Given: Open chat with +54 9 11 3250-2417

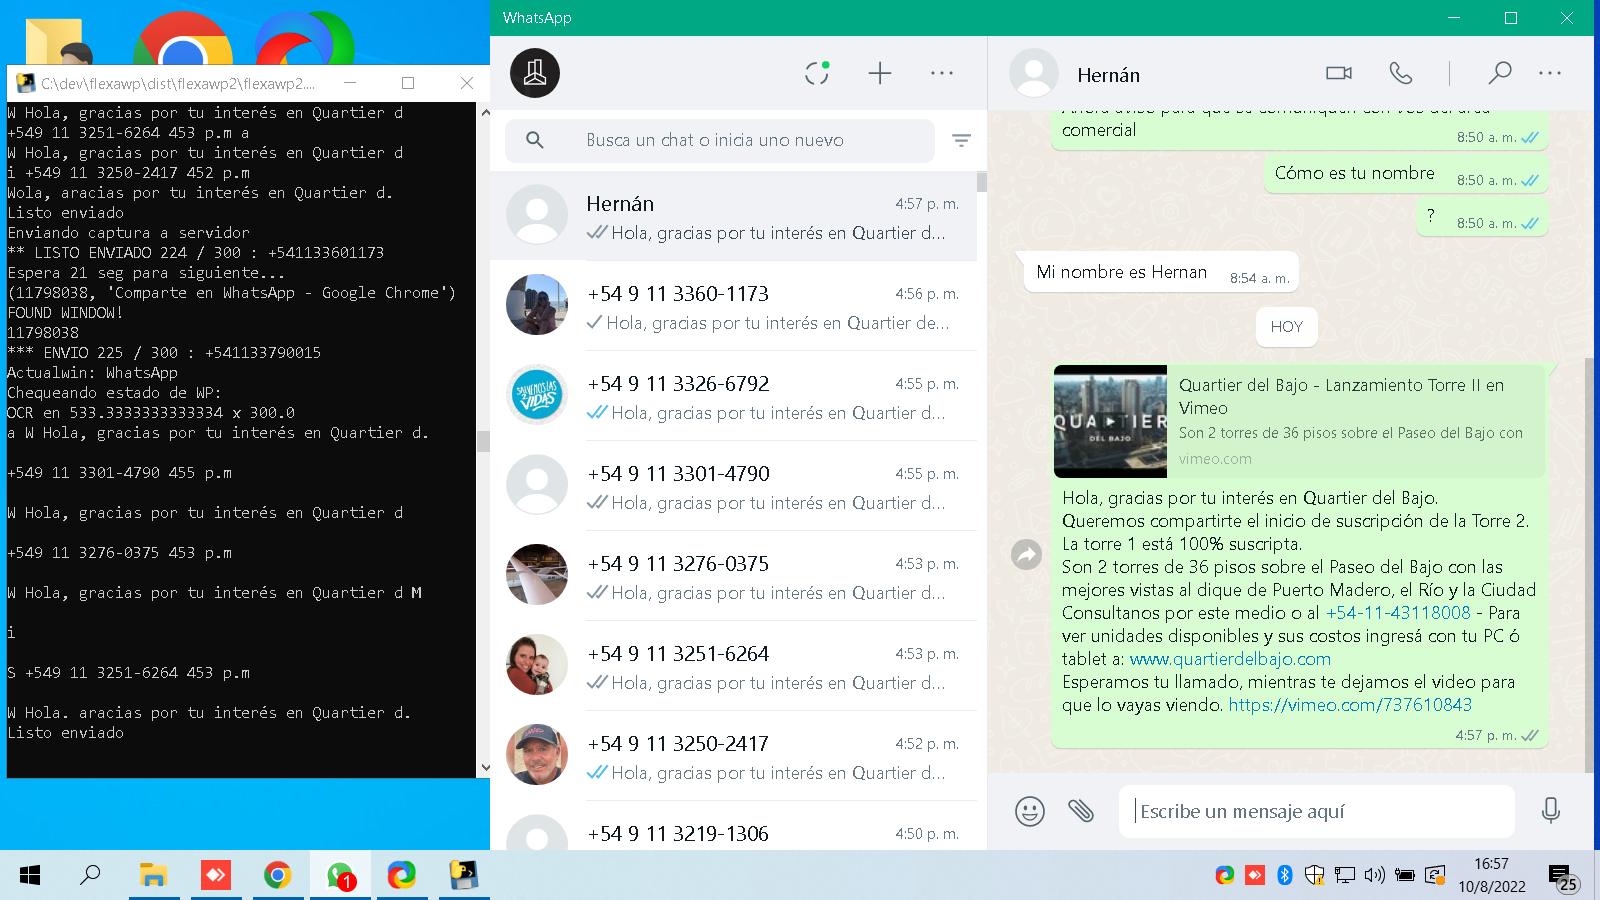Looking at the screenshot, I should tap(733, 756).
